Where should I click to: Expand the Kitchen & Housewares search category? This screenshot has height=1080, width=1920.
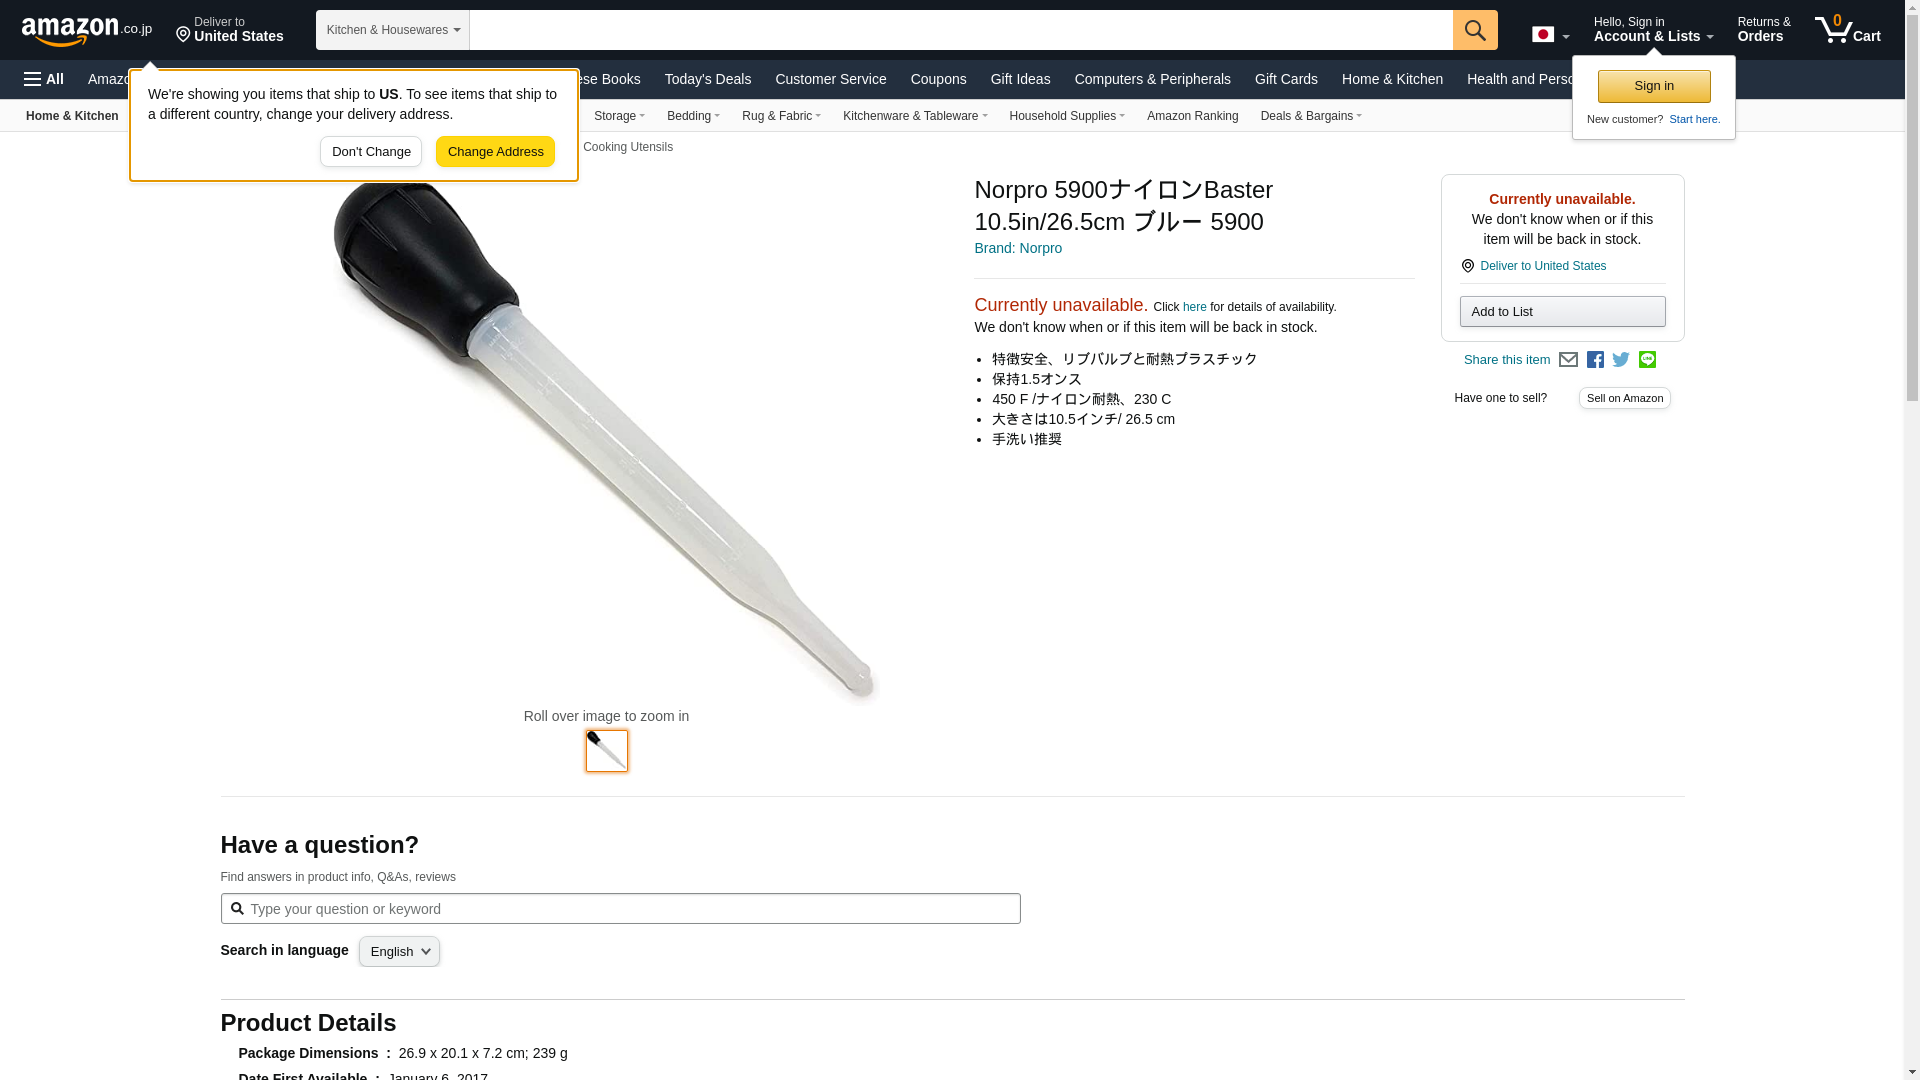click(392, 30)
